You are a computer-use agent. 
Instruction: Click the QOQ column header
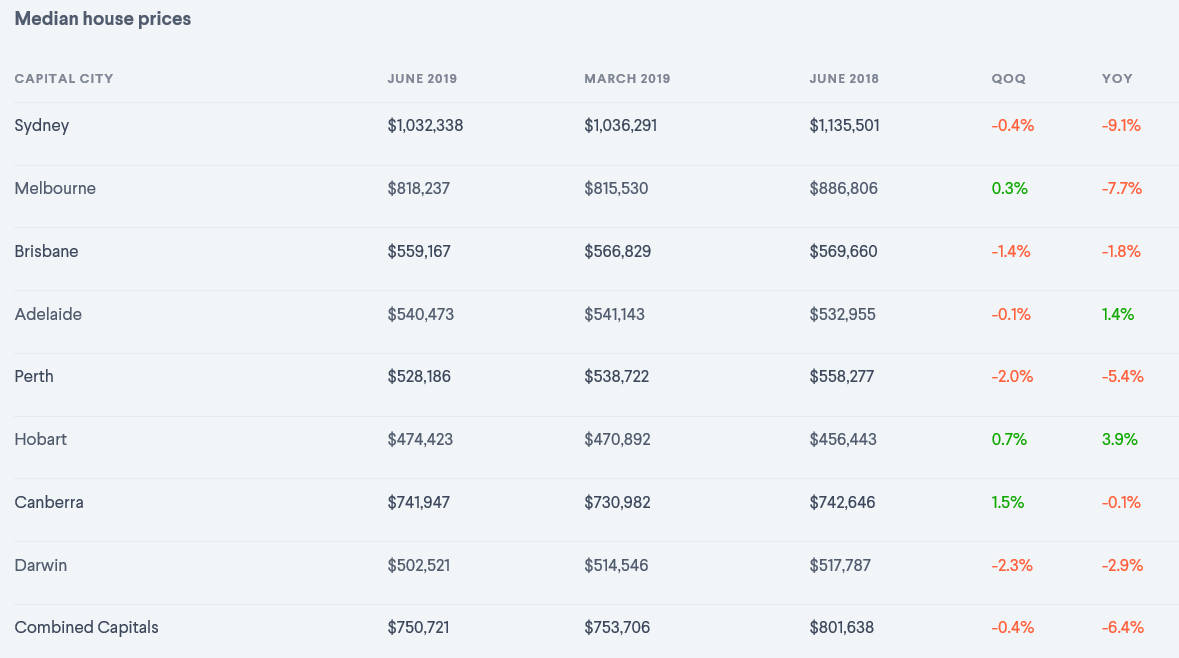[x=1008, y=79]
